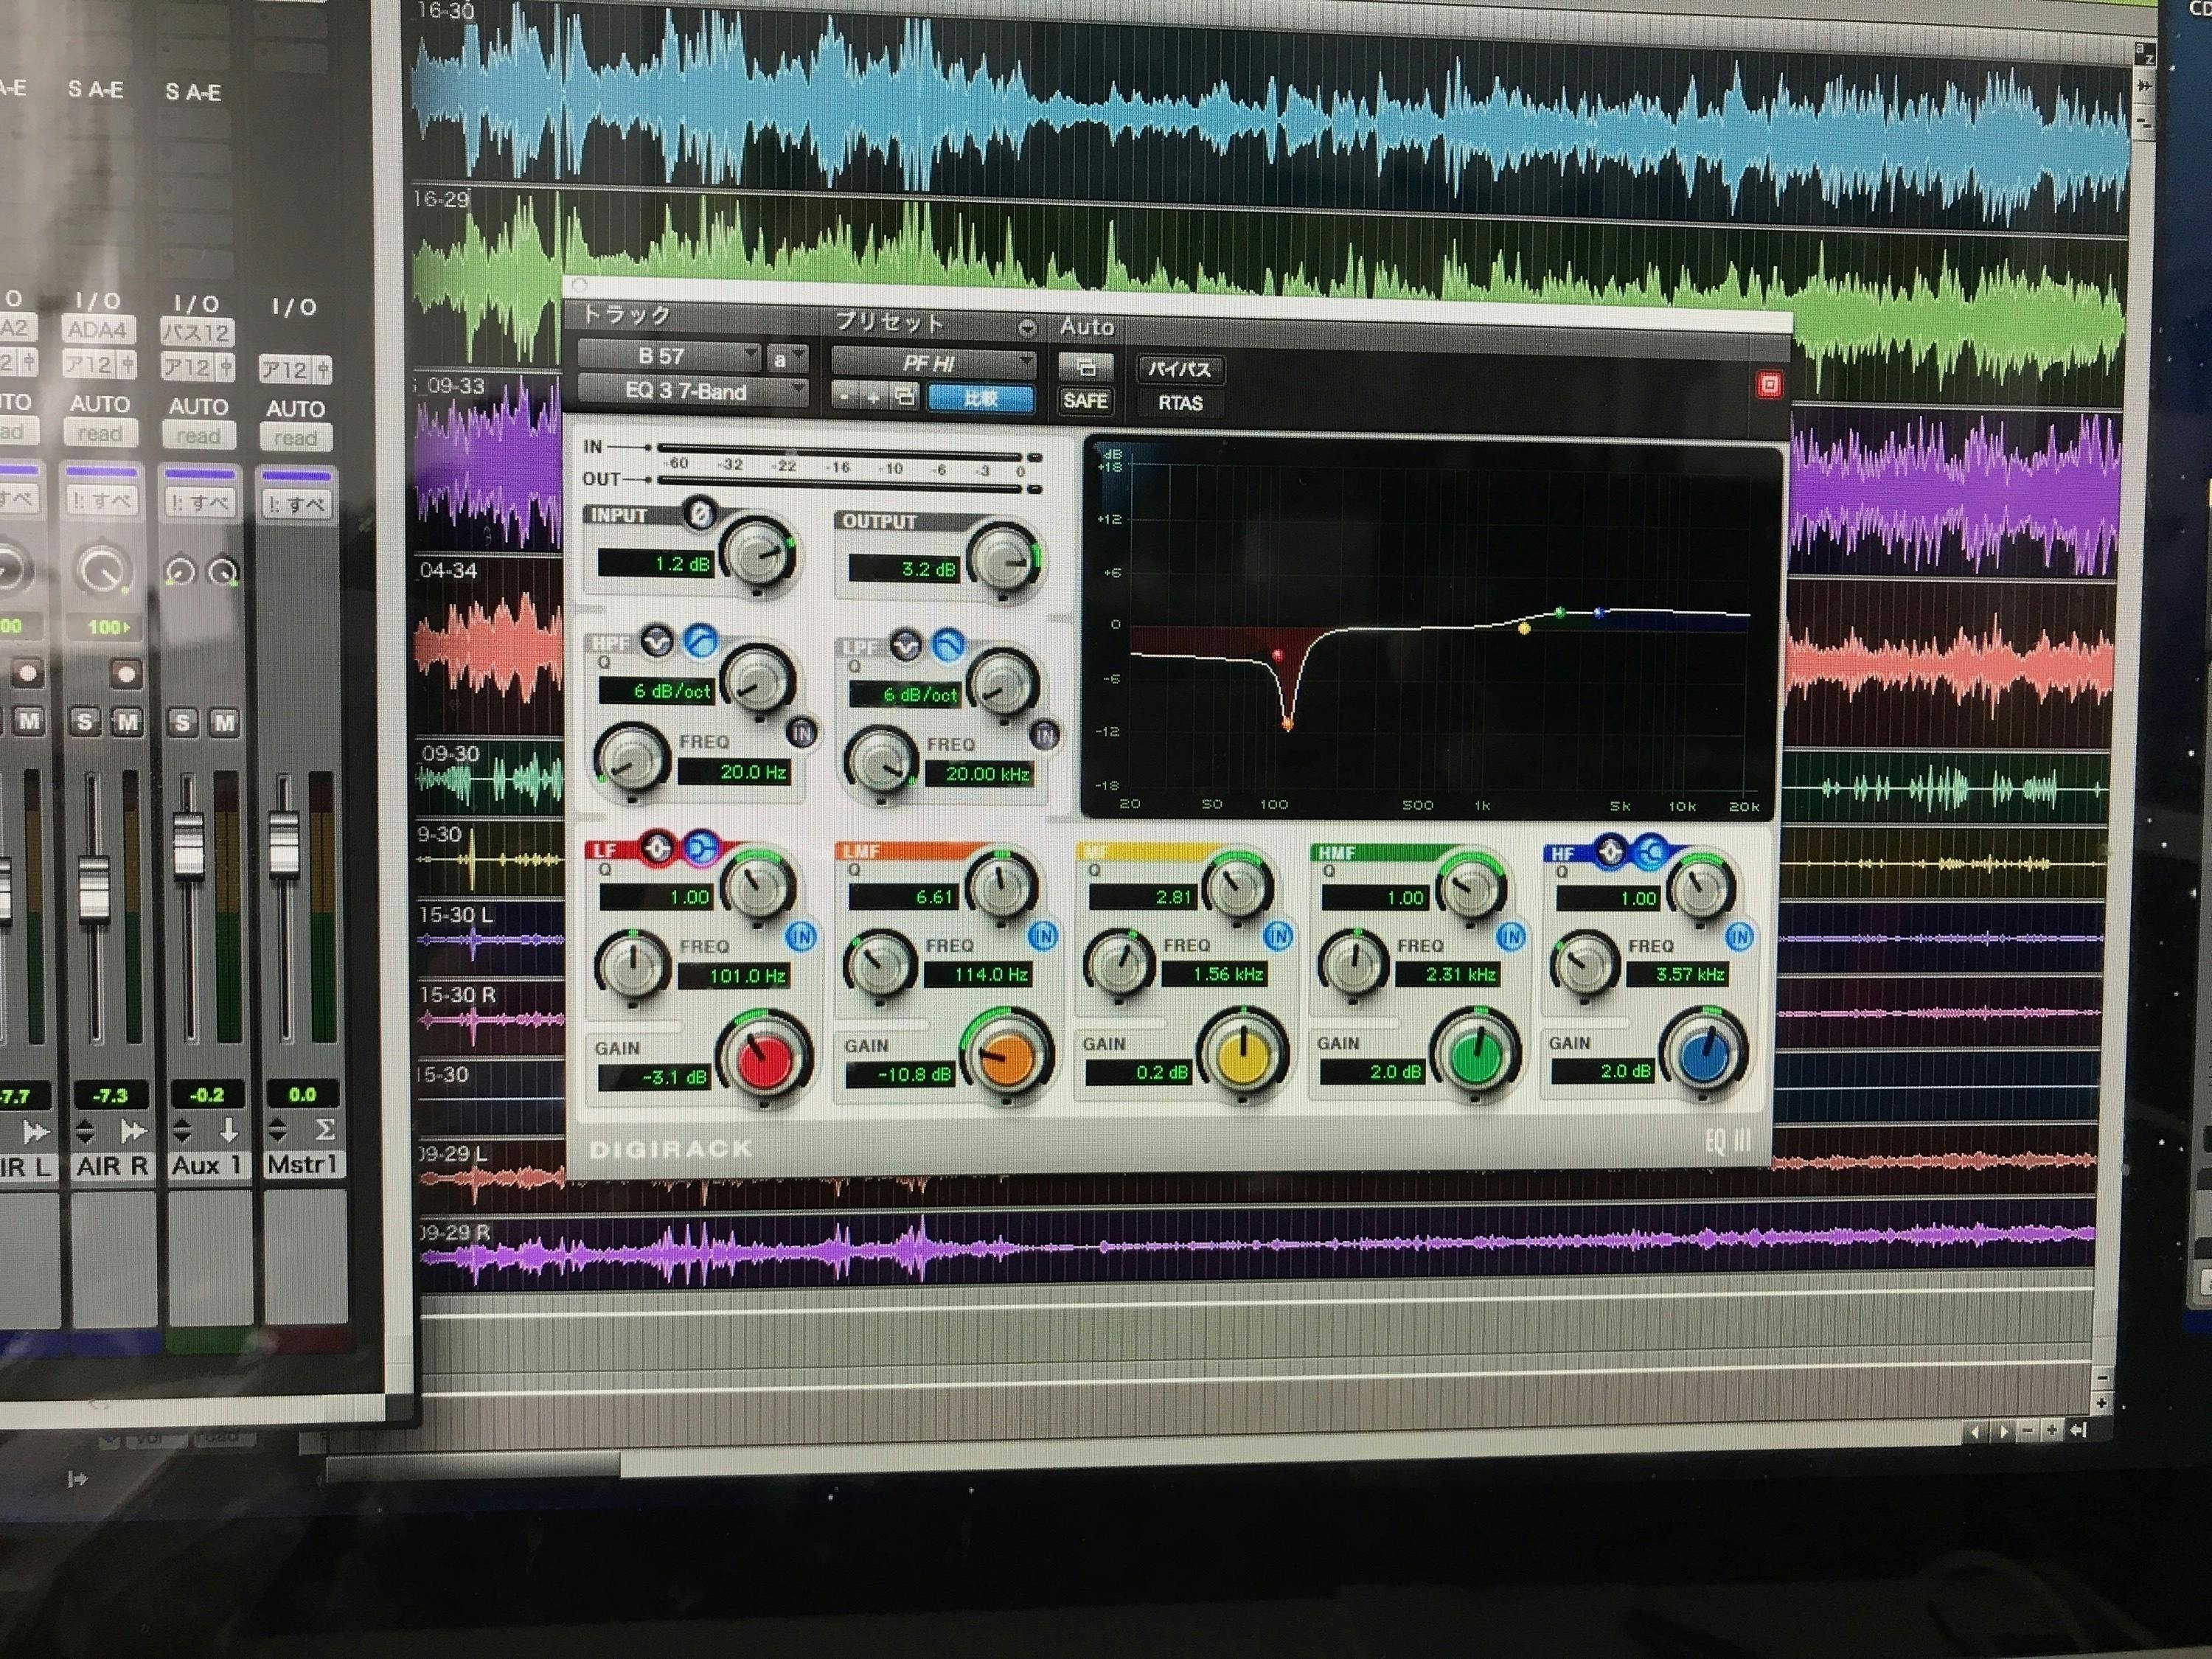Select the LF band shelf type icon

point(701,849)
